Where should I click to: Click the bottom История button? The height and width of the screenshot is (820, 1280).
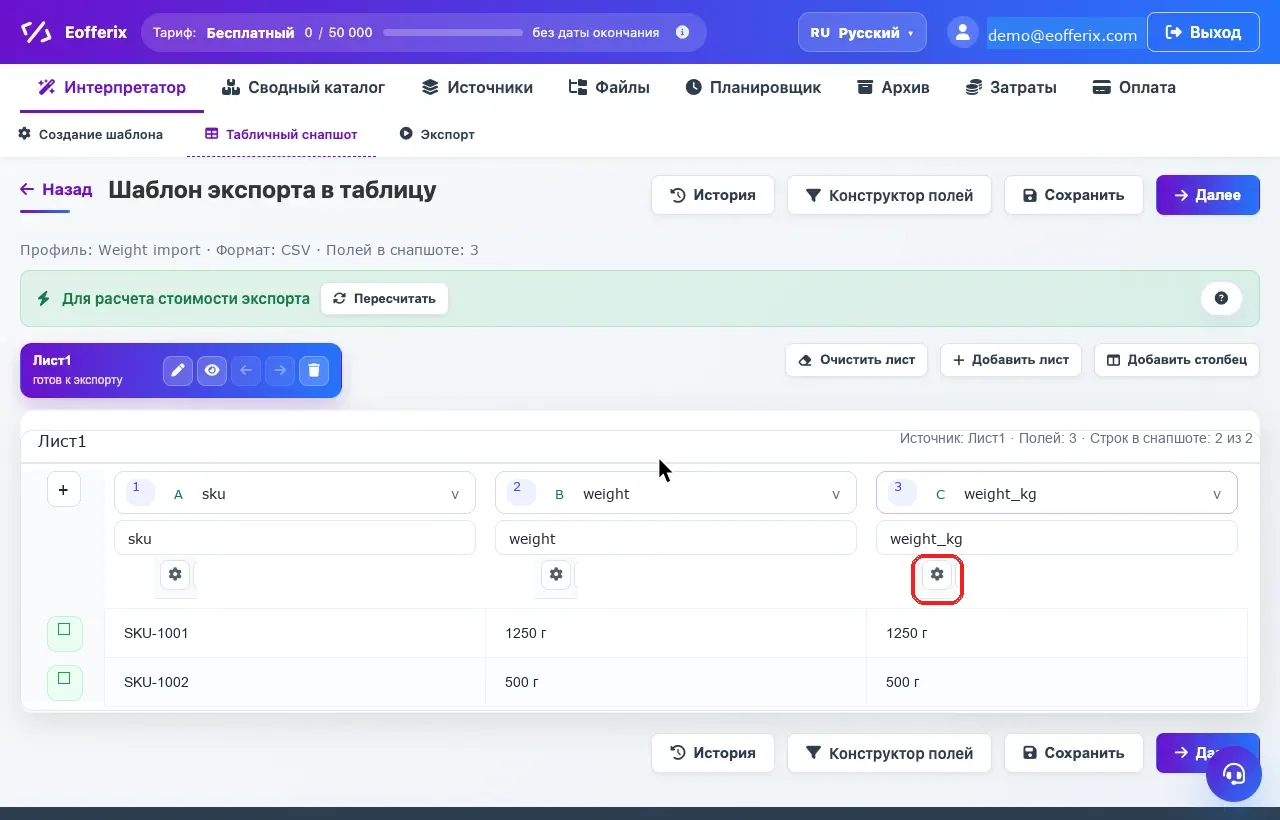[x=713, y=753]
